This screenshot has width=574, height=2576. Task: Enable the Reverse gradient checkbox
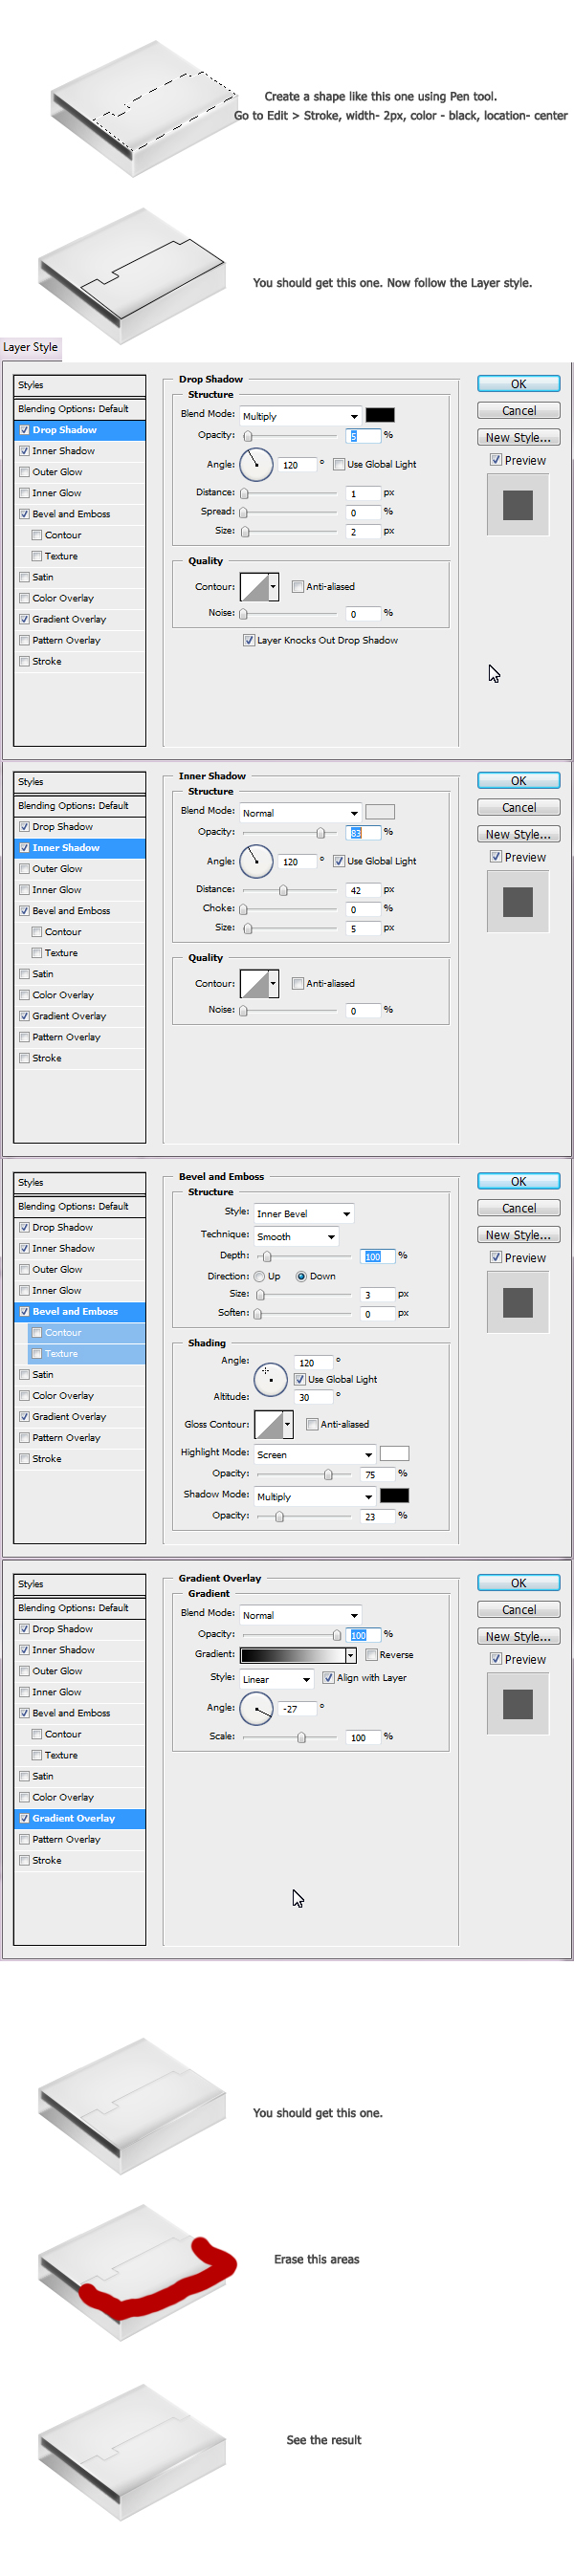click(372, 1655)
